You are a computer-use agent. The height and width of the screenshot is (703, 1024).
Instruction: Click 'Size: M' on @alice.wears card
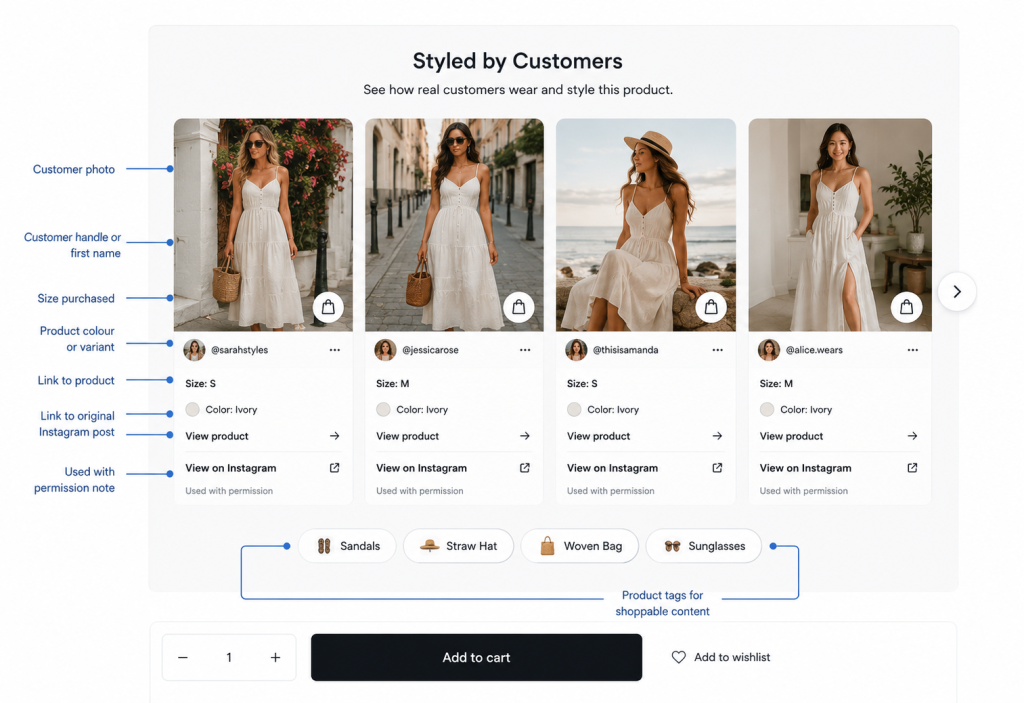(776, 384)
